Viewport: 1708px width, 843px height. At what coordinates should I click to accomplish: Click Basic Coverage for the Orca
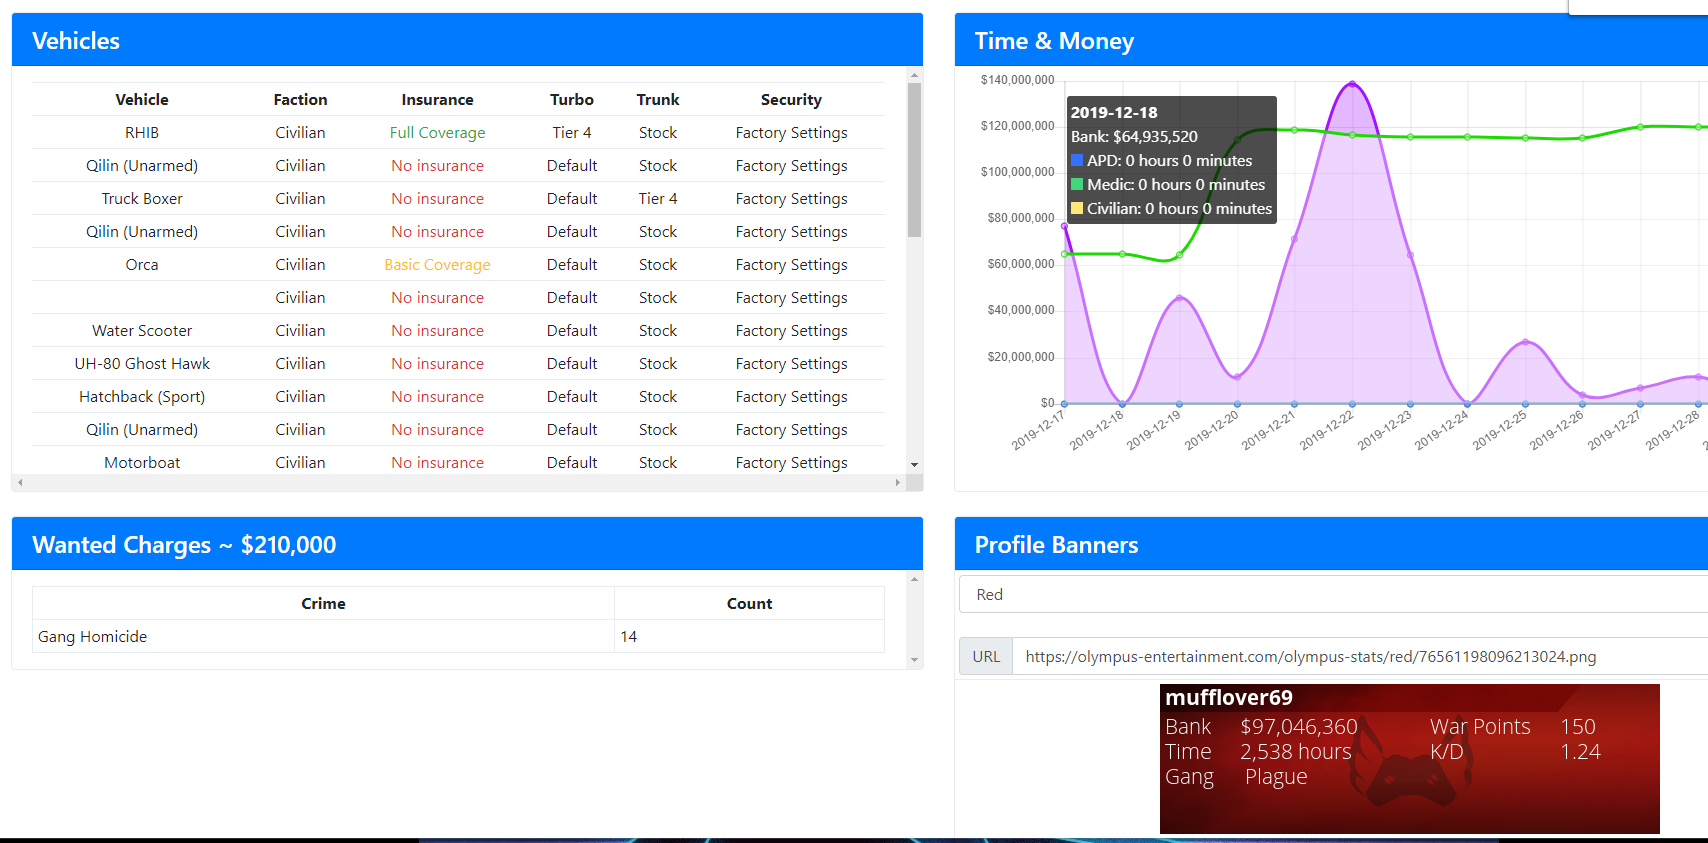pyautogui.click(x=437, y=265)
